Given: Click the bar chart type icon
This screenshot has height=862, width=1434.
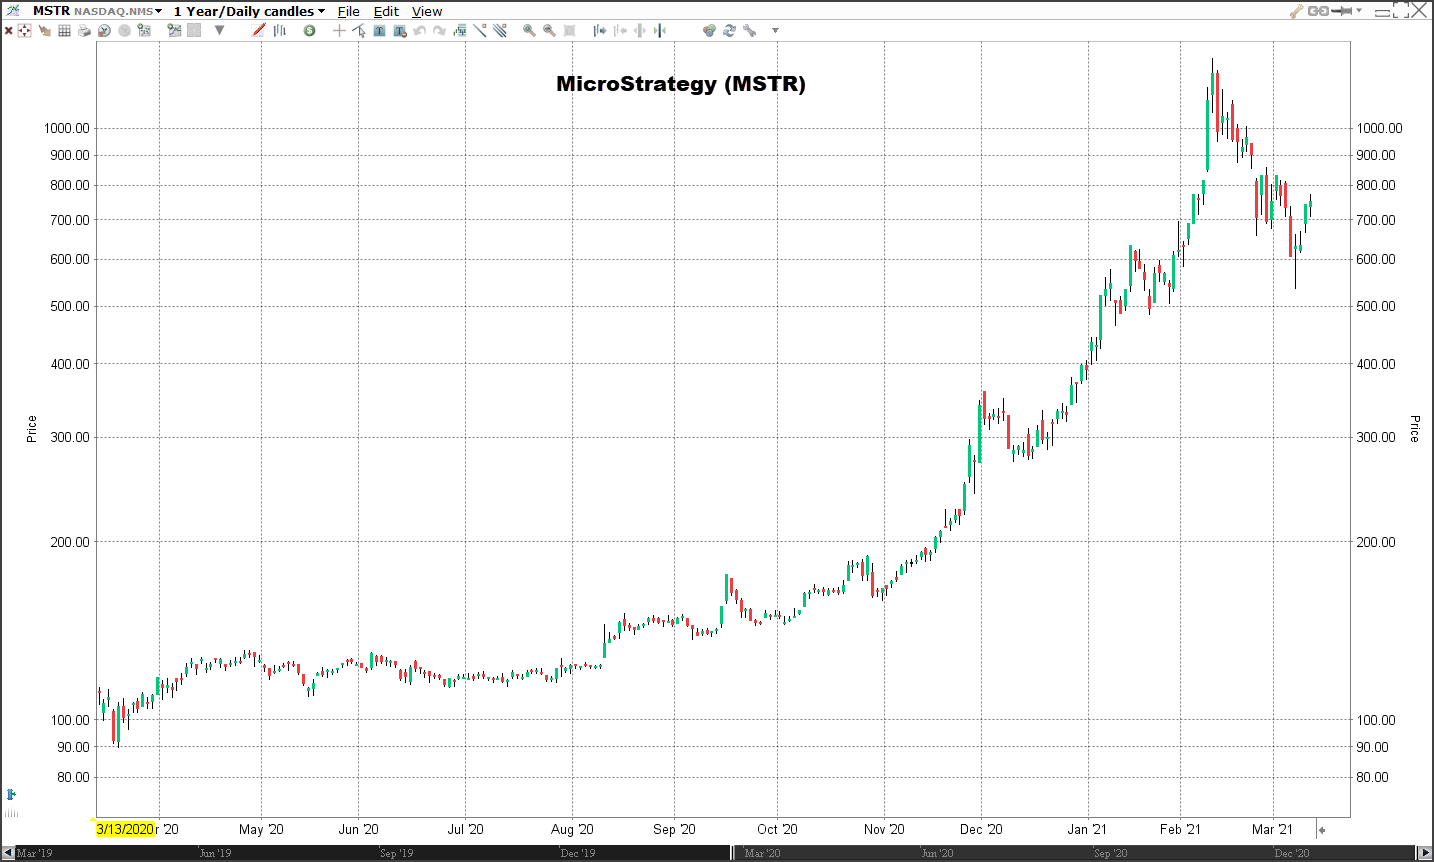Looking at the screenshot, I should [x=279, y=30].
